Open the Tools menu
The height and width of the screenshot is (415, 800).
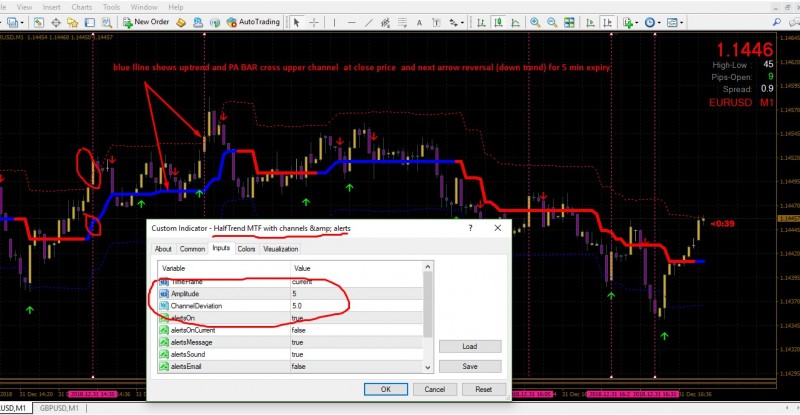click(x=111, y=7)
